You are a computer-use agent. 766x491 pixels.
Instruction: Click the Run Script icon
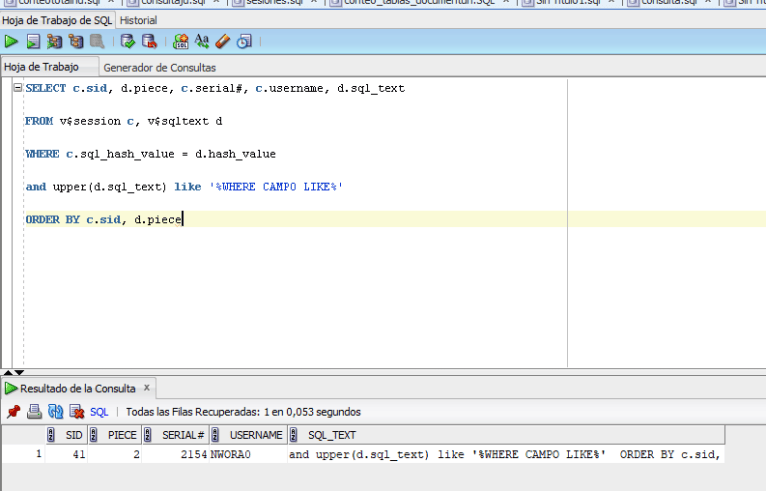(x=33, y=42)
